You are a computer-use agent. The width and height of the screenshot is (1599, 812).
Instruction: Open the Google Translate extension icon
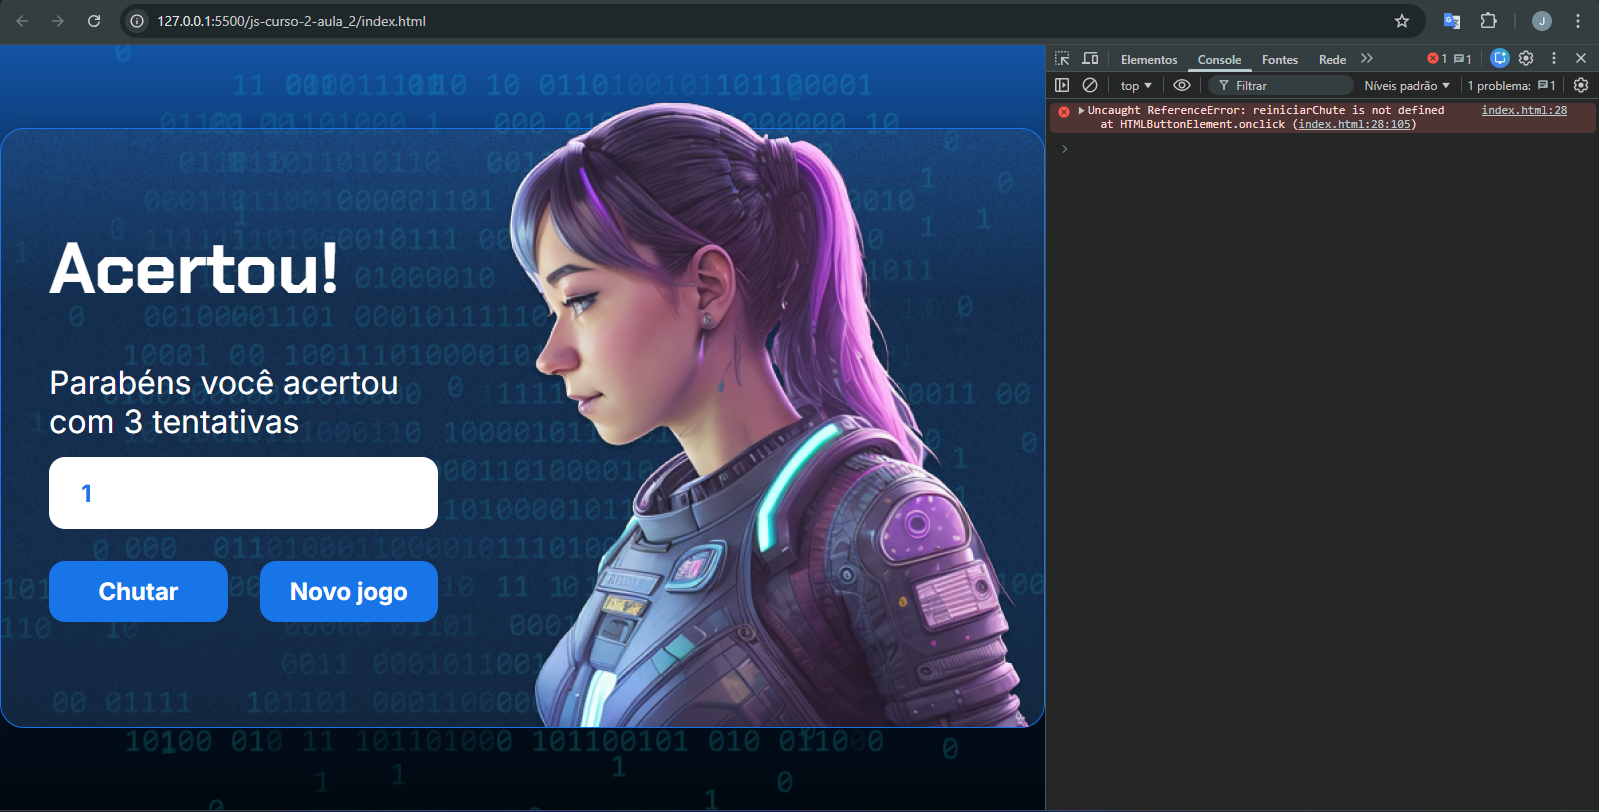(1452, 21)
